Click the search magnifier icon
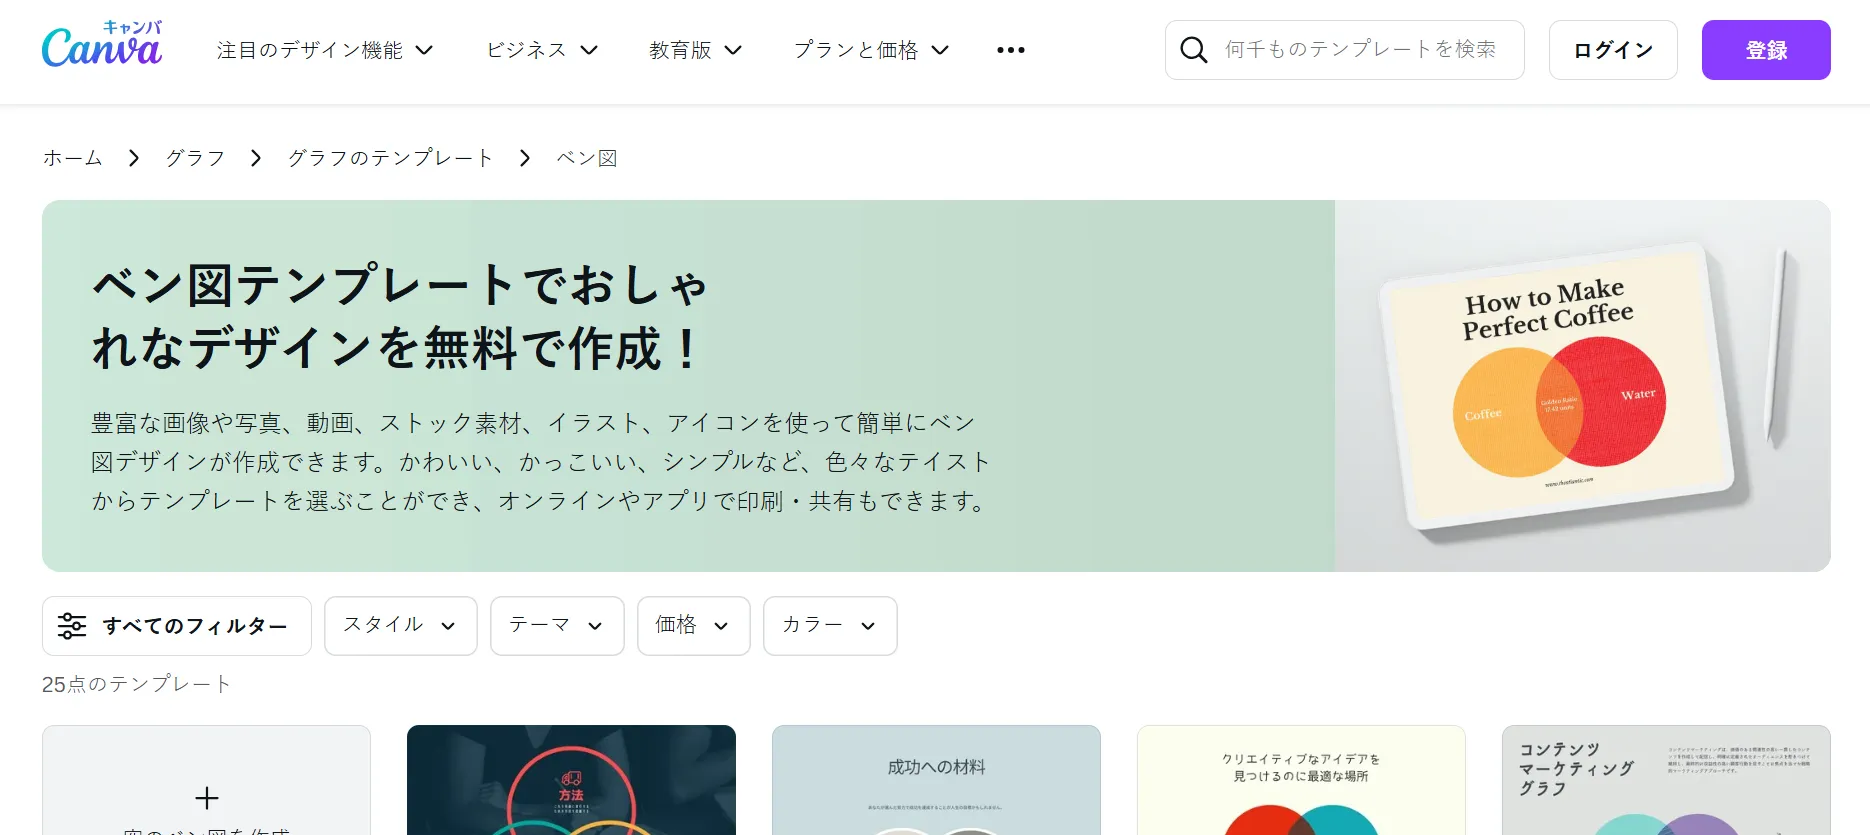 pyautogui.click(x=1193, y=50)
